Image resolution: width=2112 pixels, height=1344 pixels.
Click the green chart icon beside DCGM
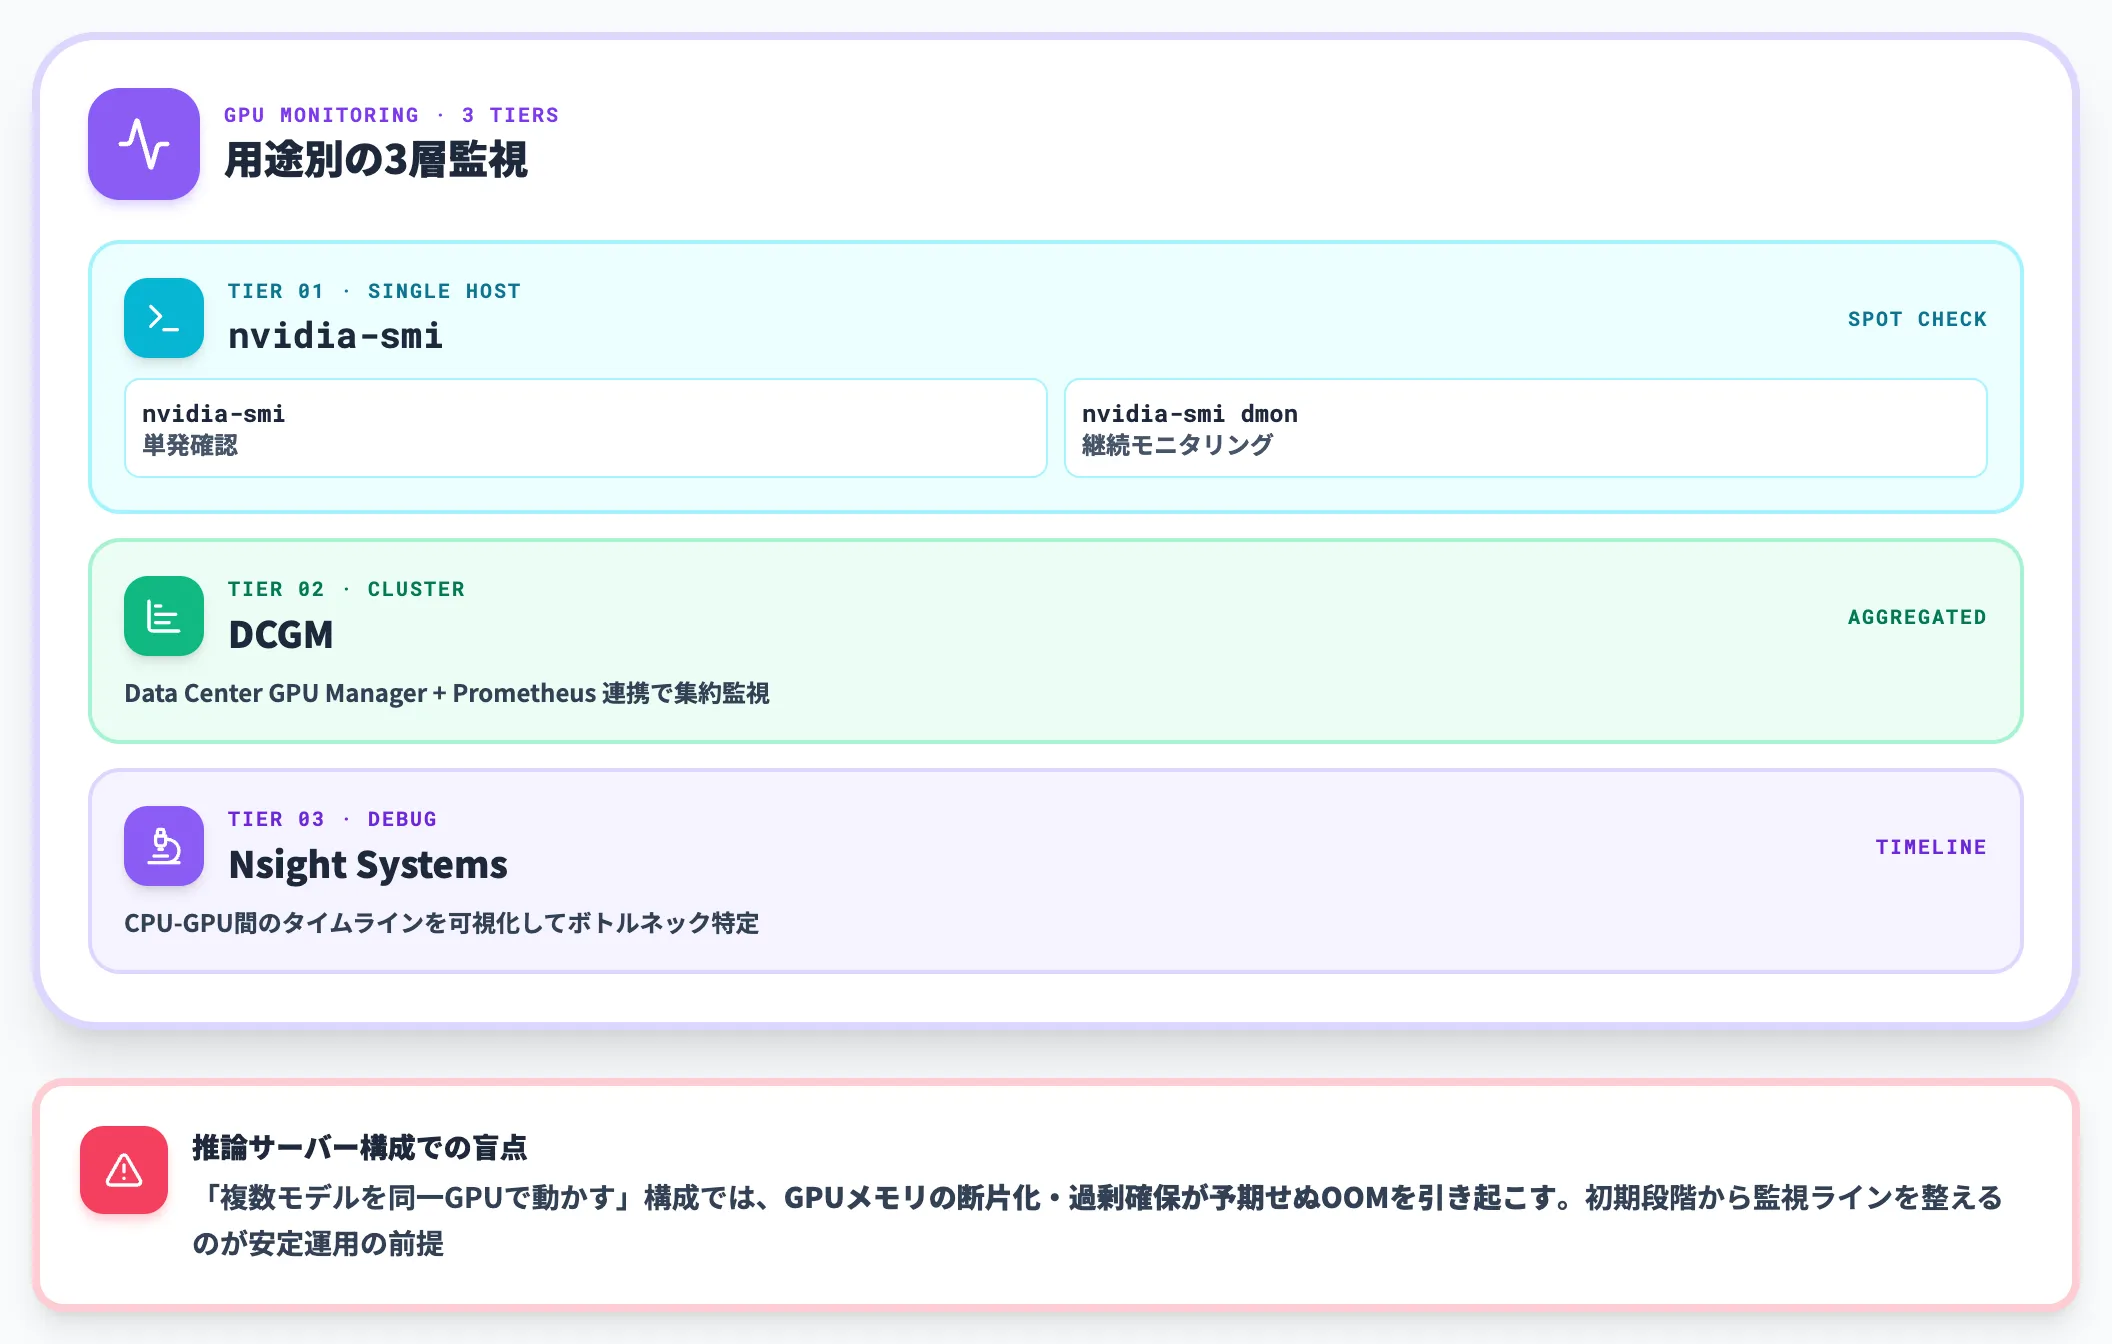tap(164, 616)
